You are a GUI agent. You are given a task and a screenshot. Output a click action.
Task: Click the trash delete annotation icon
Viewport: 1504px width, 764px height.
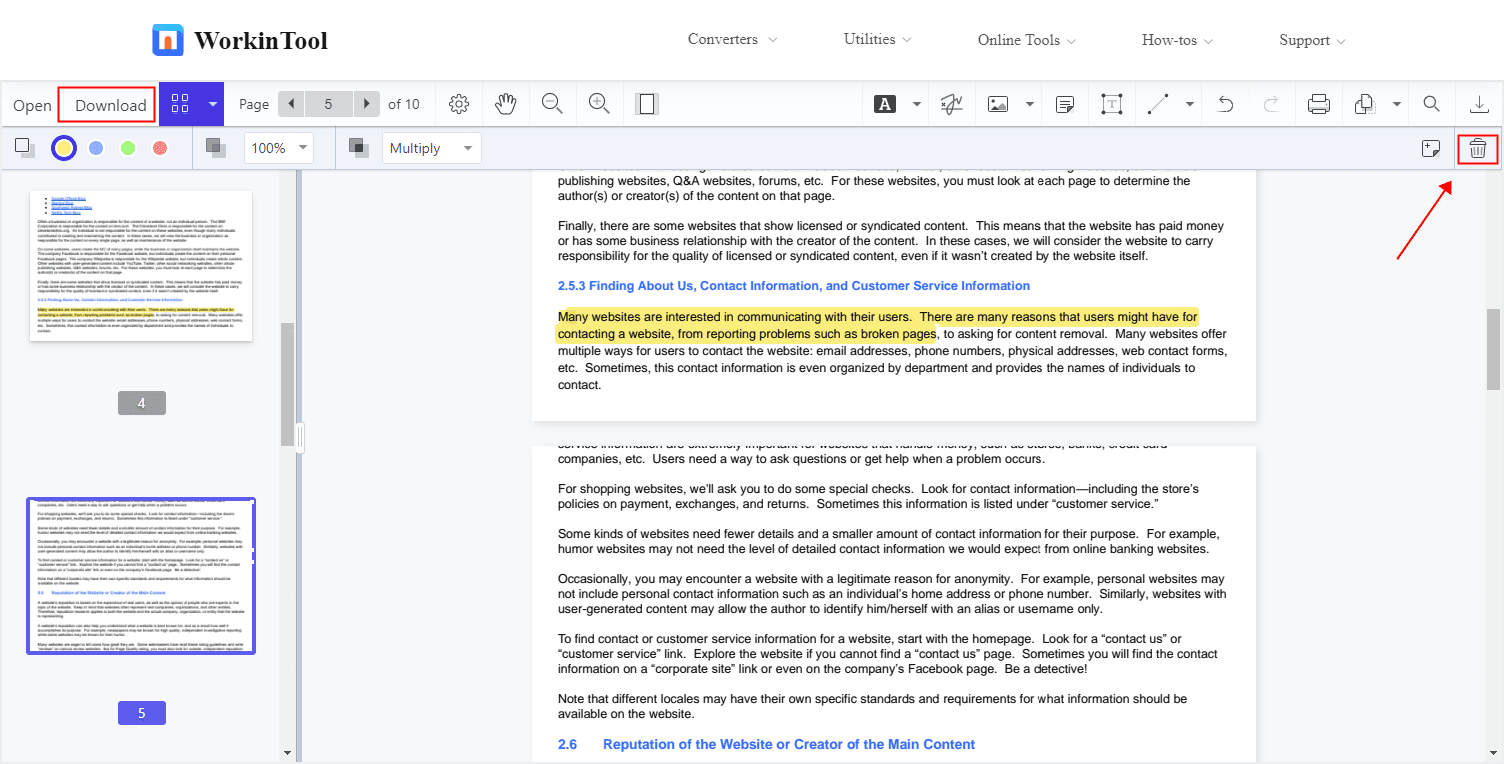point(1478,149)
